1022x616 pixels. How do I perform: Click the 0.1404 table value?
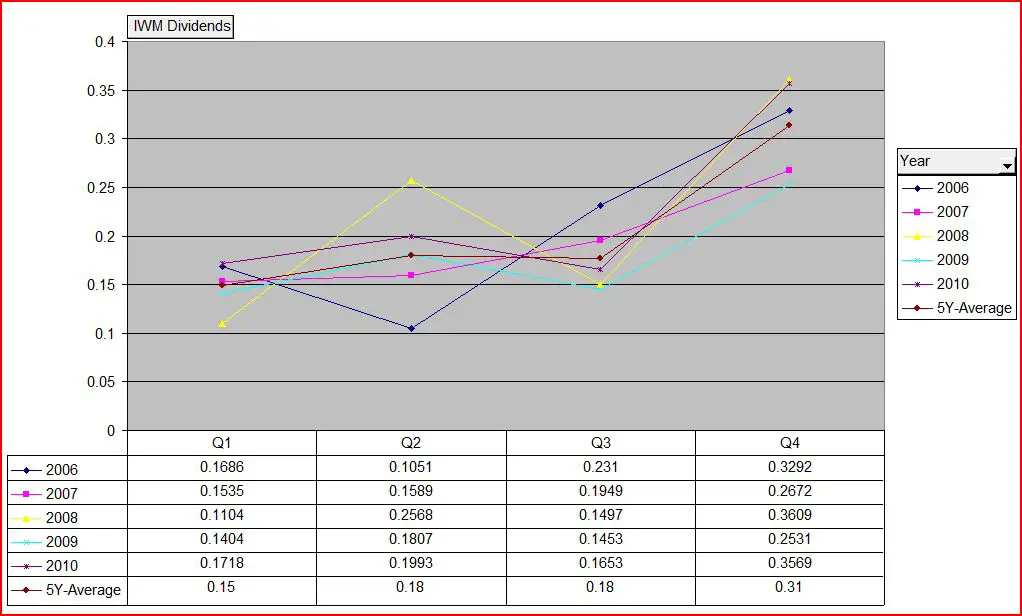tap(222, 539)
